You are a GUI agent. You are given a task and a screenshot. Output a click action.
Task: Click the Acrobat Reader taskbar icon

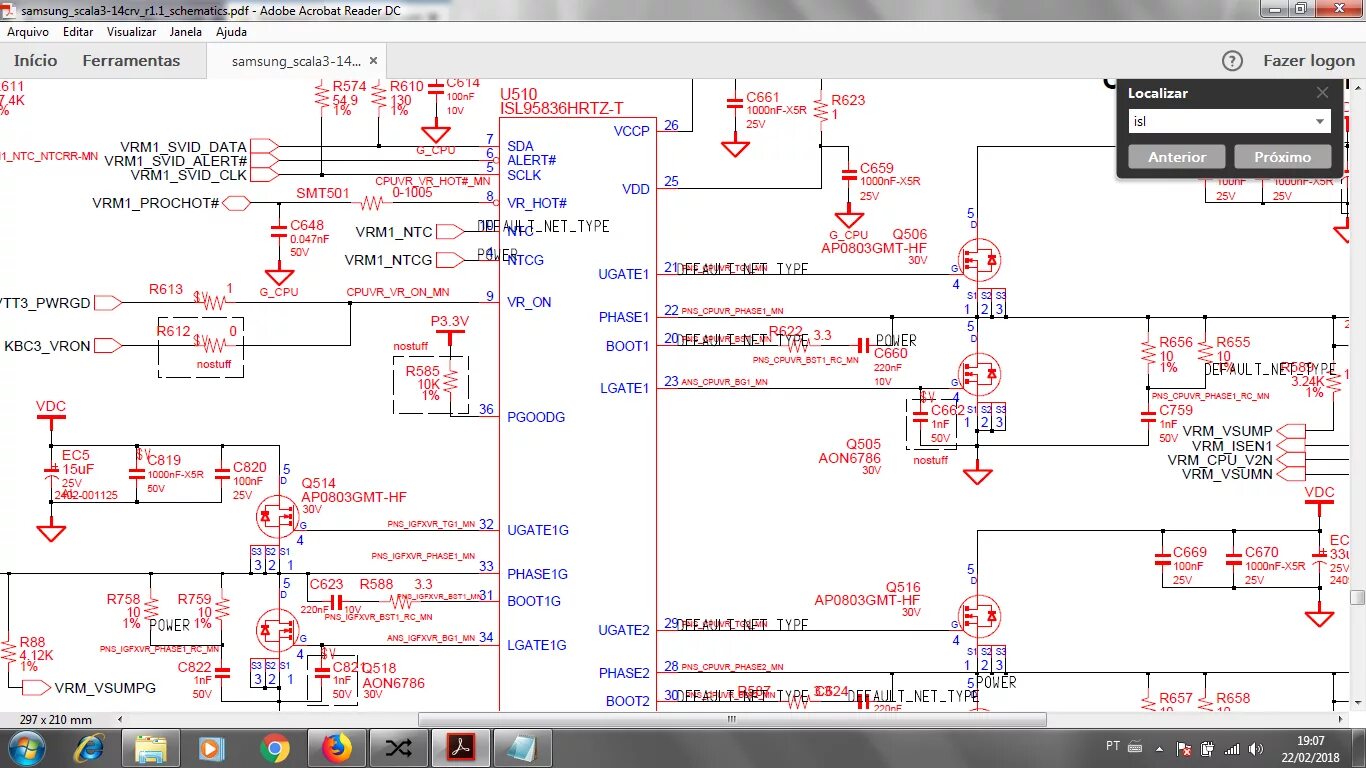point(460,747)
